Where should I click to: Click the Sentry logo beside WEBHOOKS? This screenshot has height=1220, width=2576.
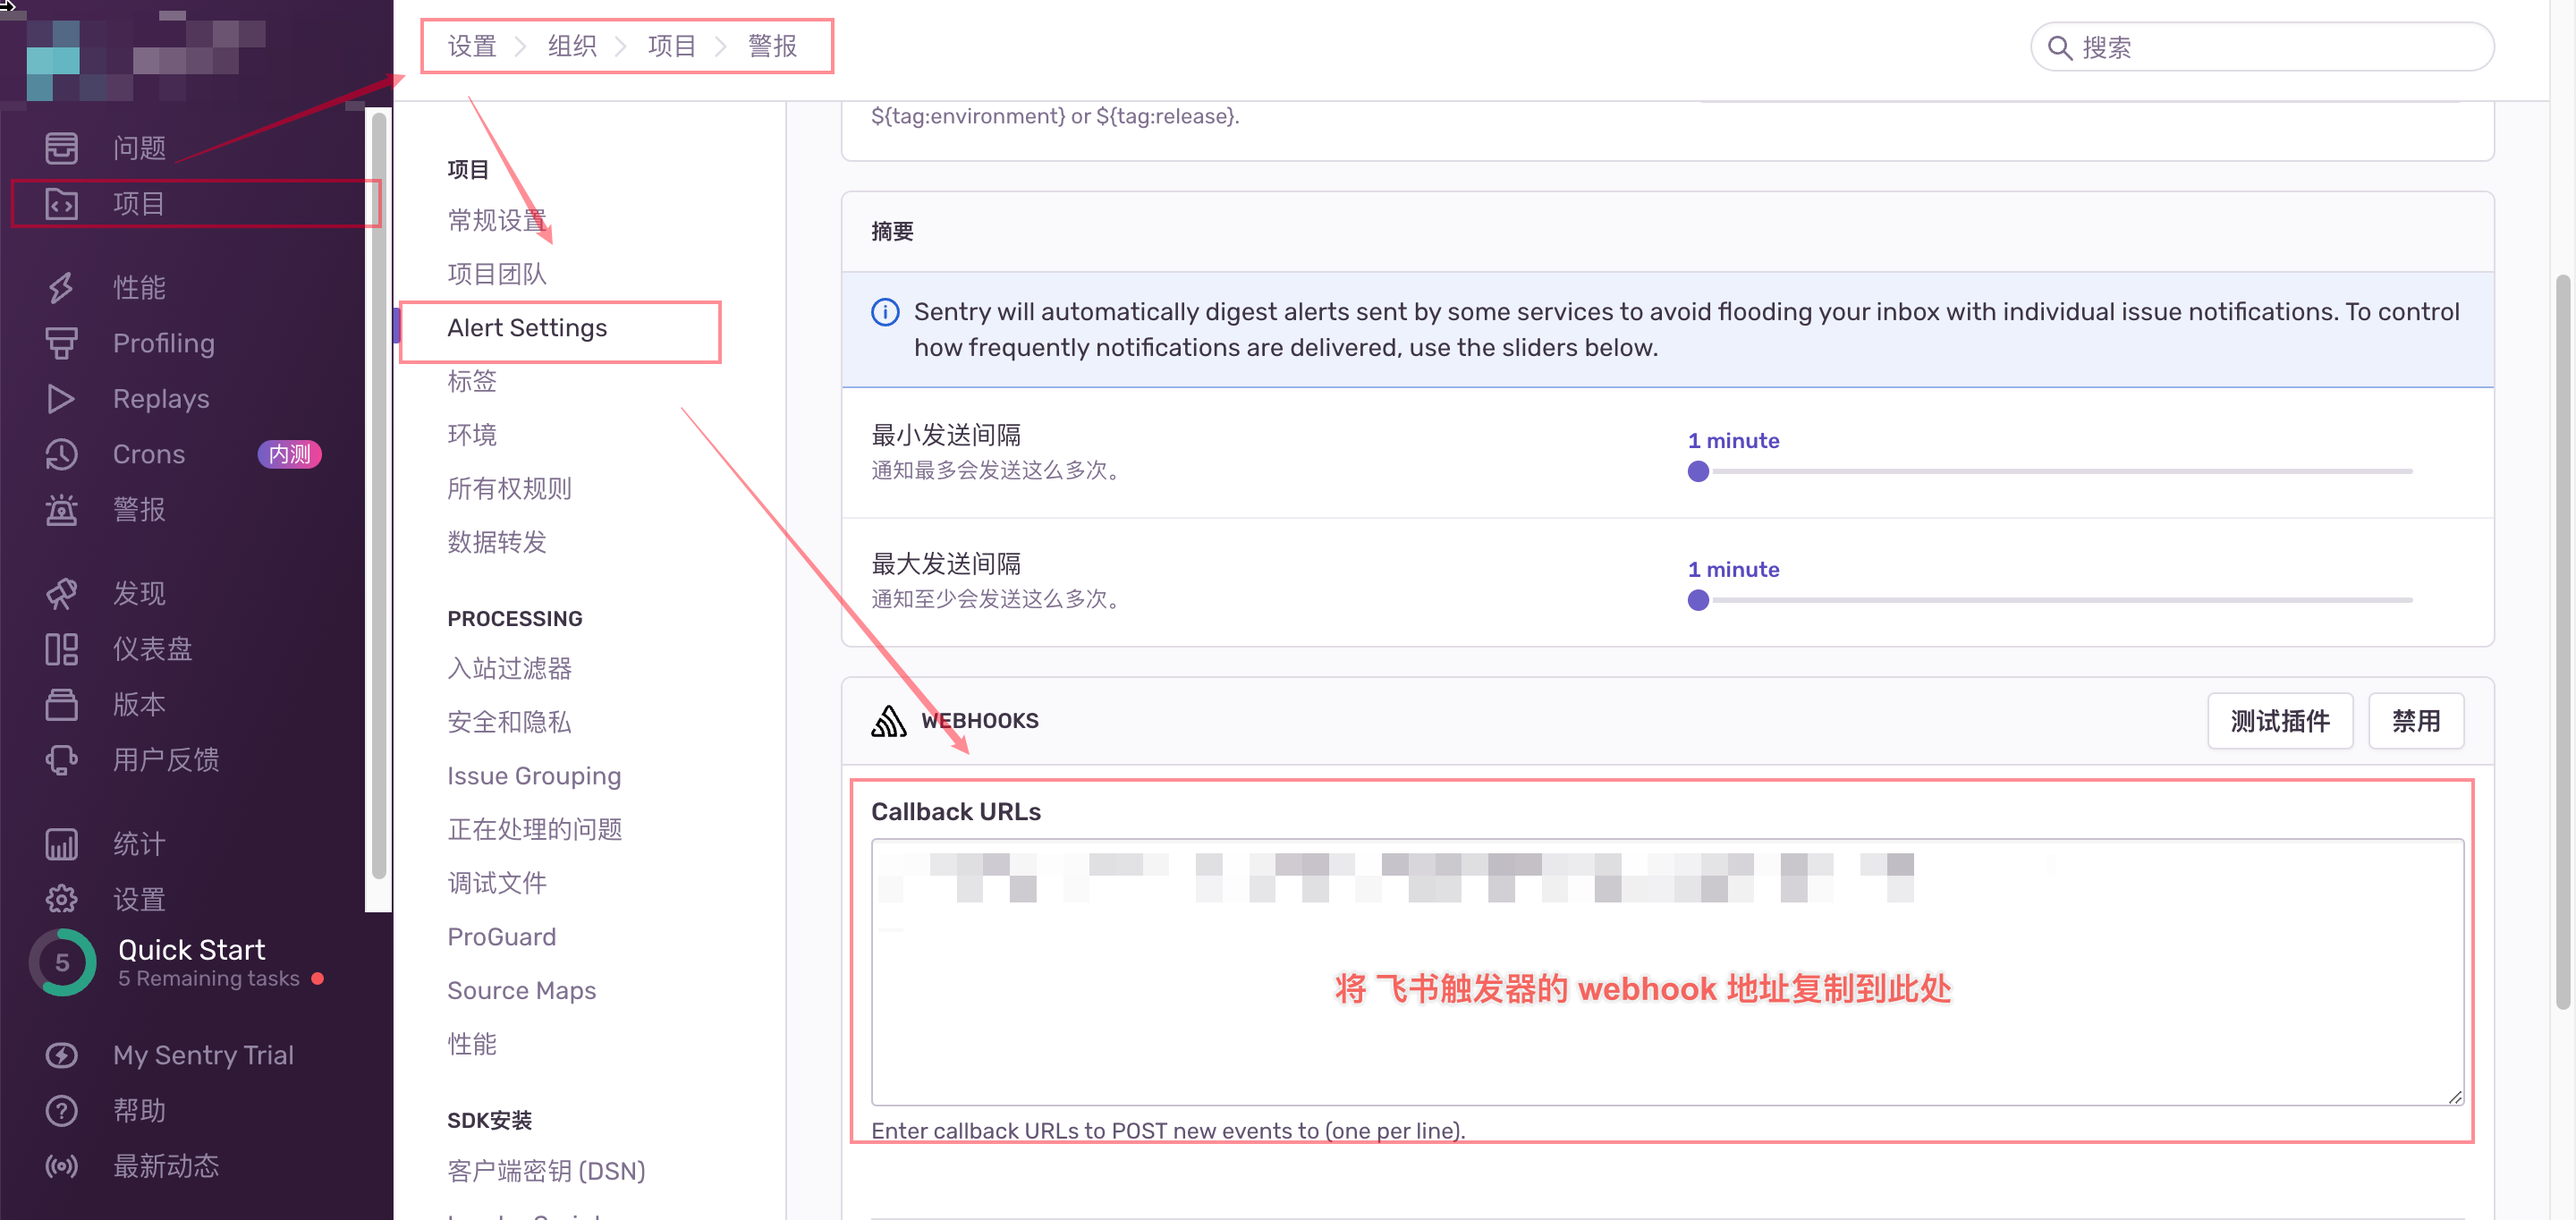pyautogui.click(x=888, y=720)
